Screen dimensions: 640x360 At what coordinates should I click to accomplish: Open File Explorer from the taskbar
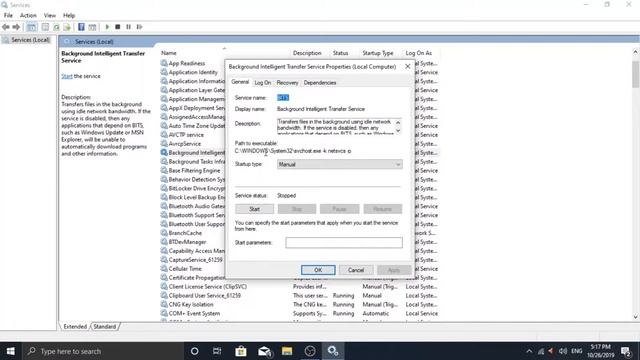click(x=287, y=351)
